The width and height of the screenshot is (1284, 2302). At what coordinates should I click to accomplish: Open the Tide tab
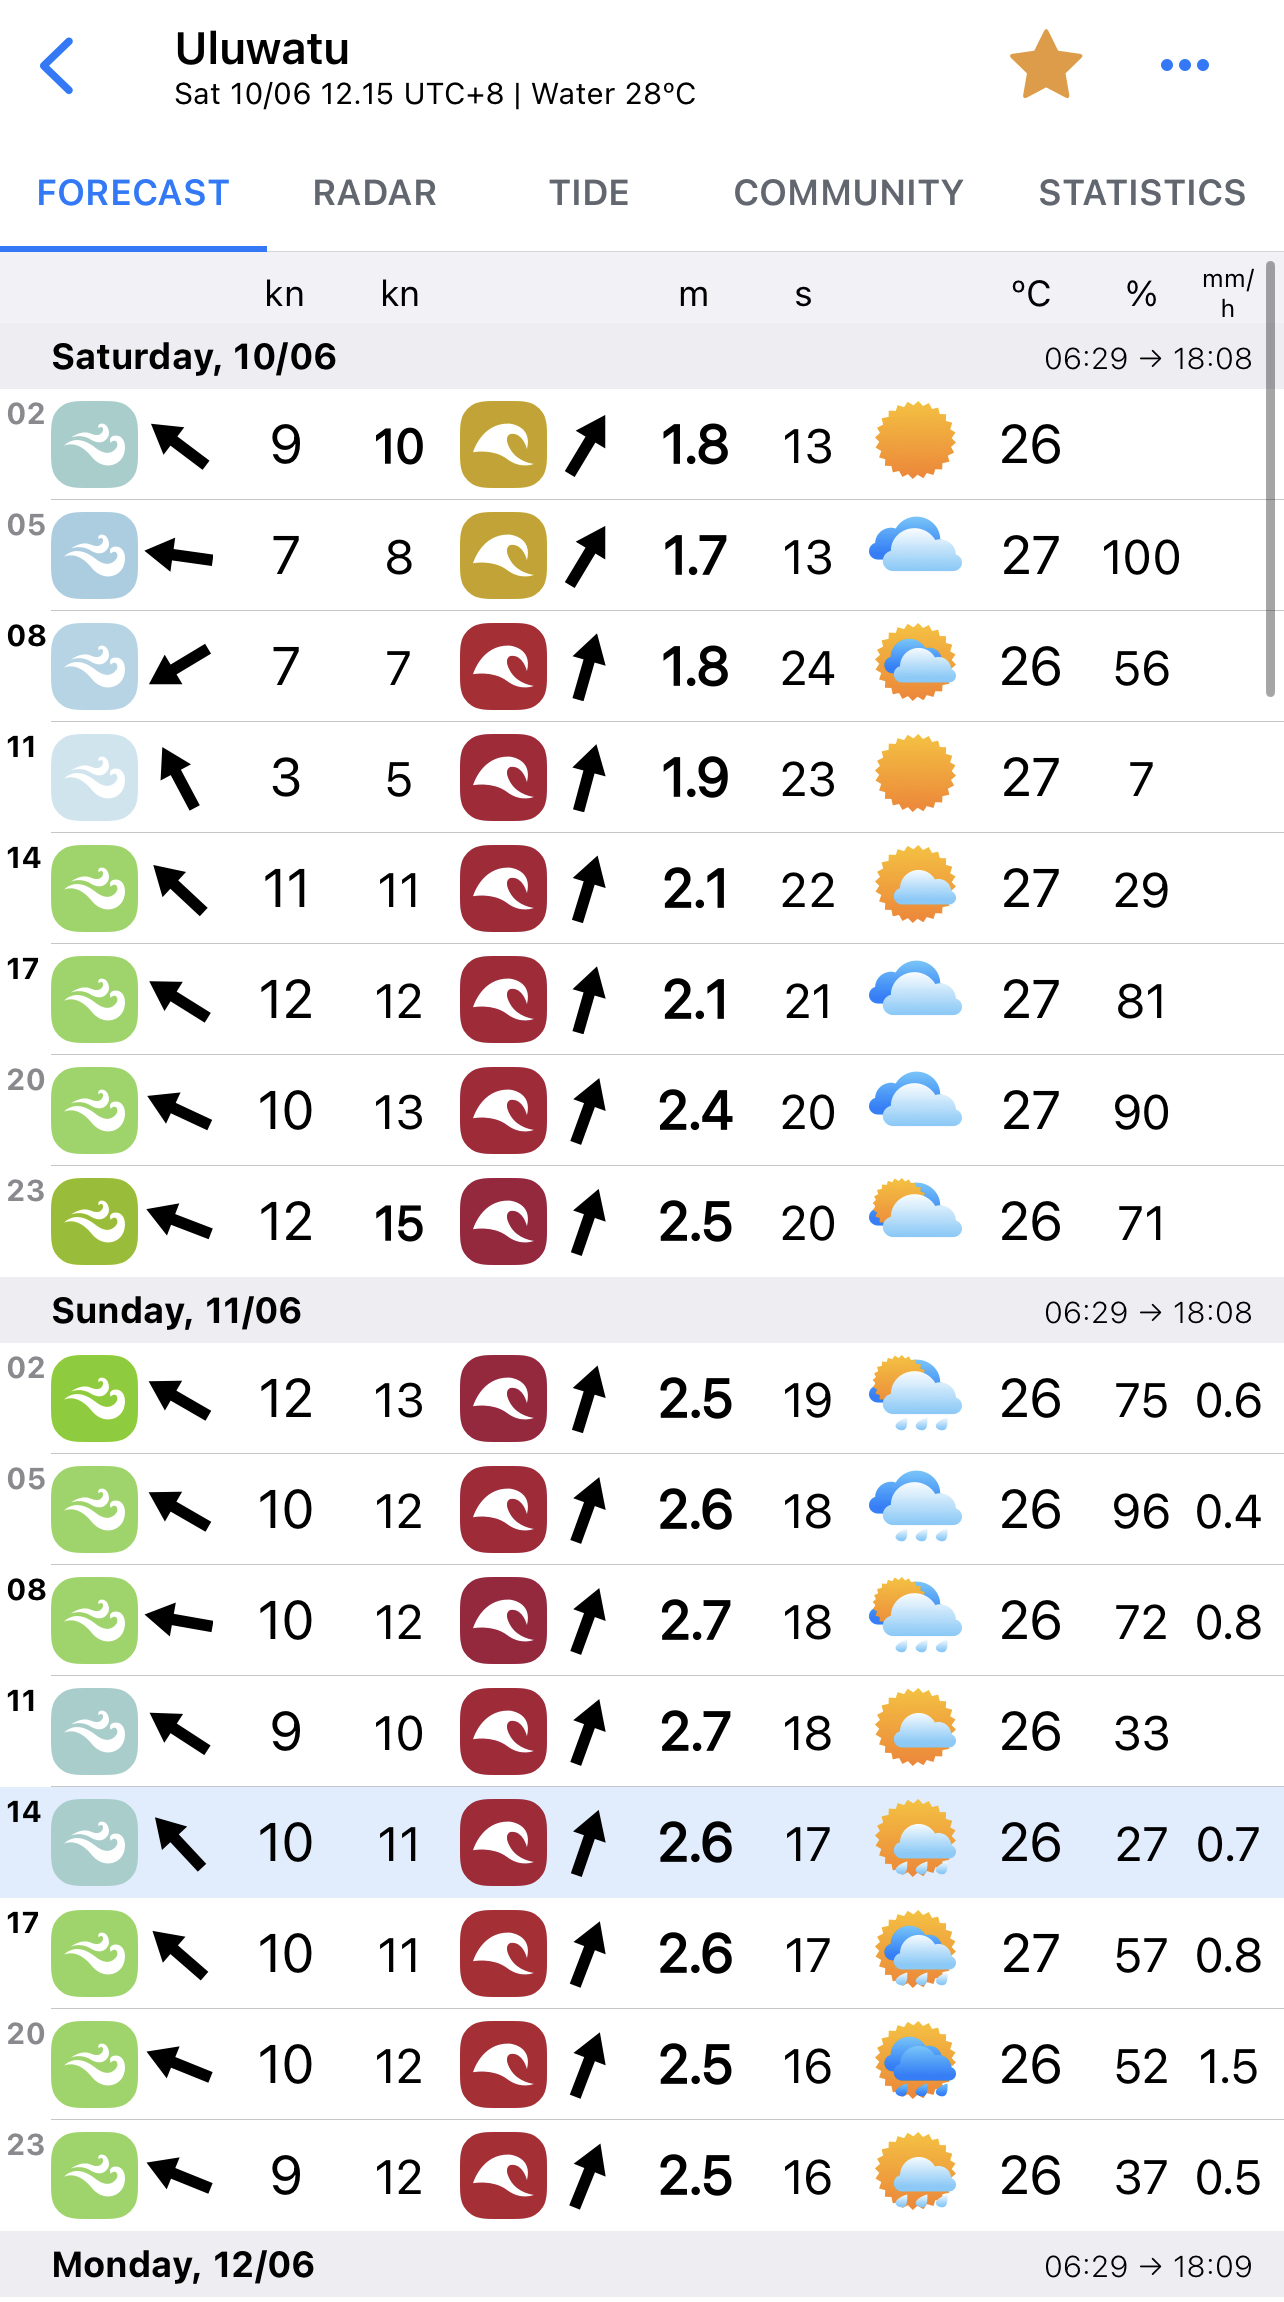pyautogui.click(x=589, y=193)
